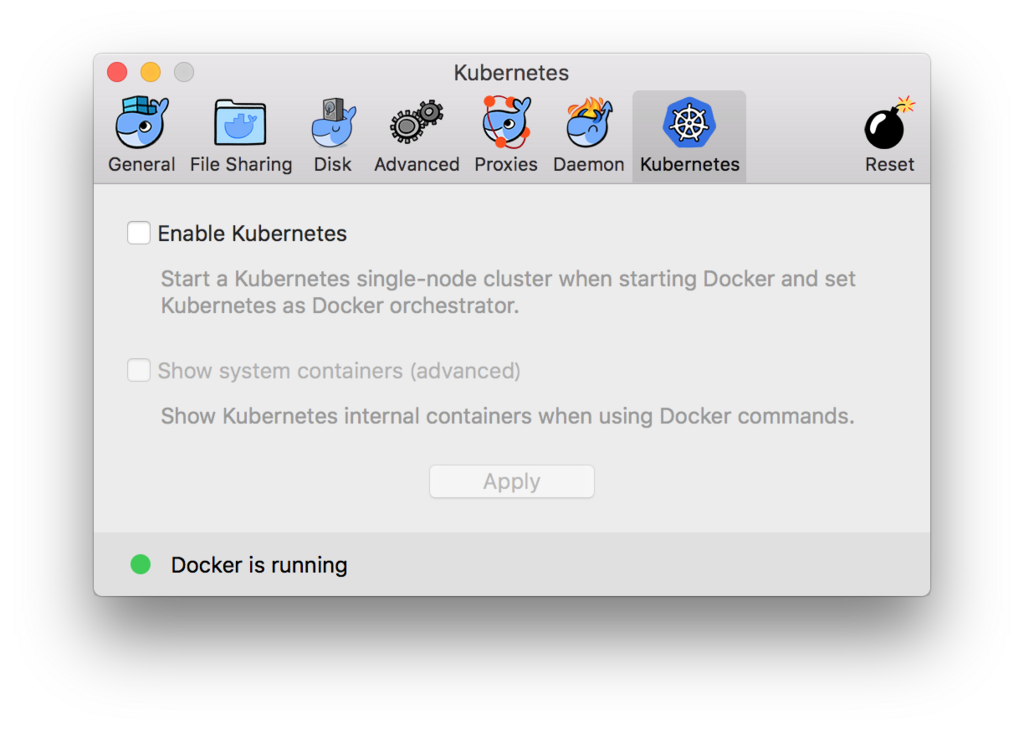Click the single-node cluster description text

508,292
